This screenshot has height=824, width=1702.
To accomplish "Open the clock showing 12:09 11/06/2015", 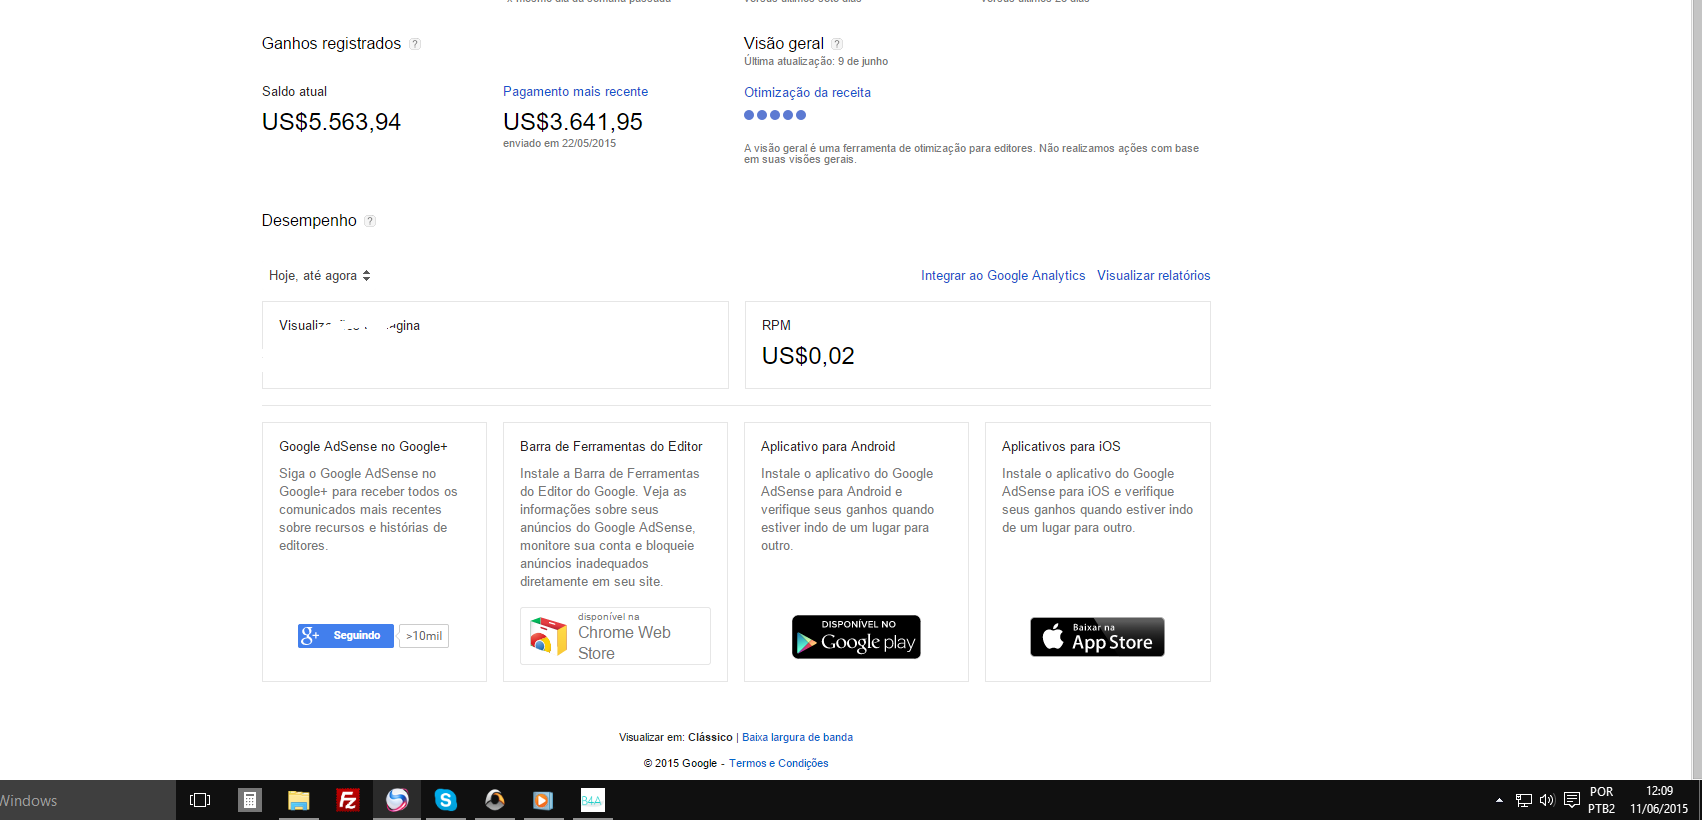I will tap(1659, 800).
